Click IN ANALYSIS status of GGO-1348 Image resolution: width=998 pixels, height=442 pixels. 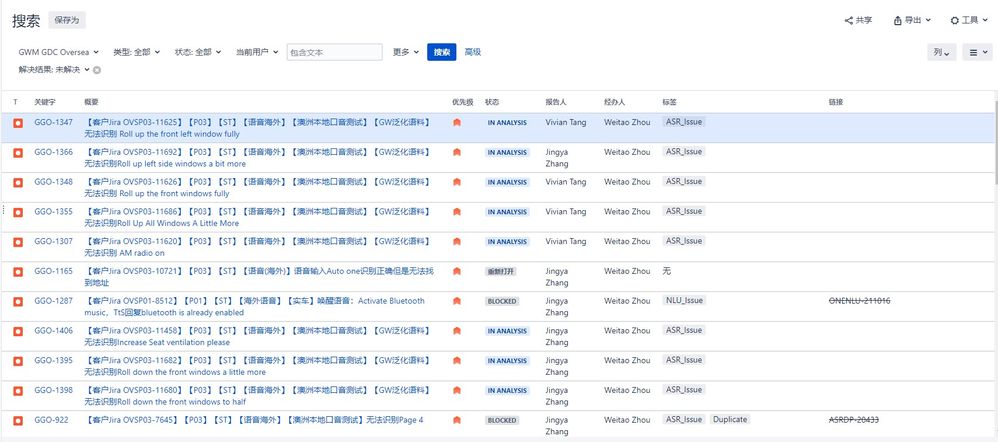[507, 182]
